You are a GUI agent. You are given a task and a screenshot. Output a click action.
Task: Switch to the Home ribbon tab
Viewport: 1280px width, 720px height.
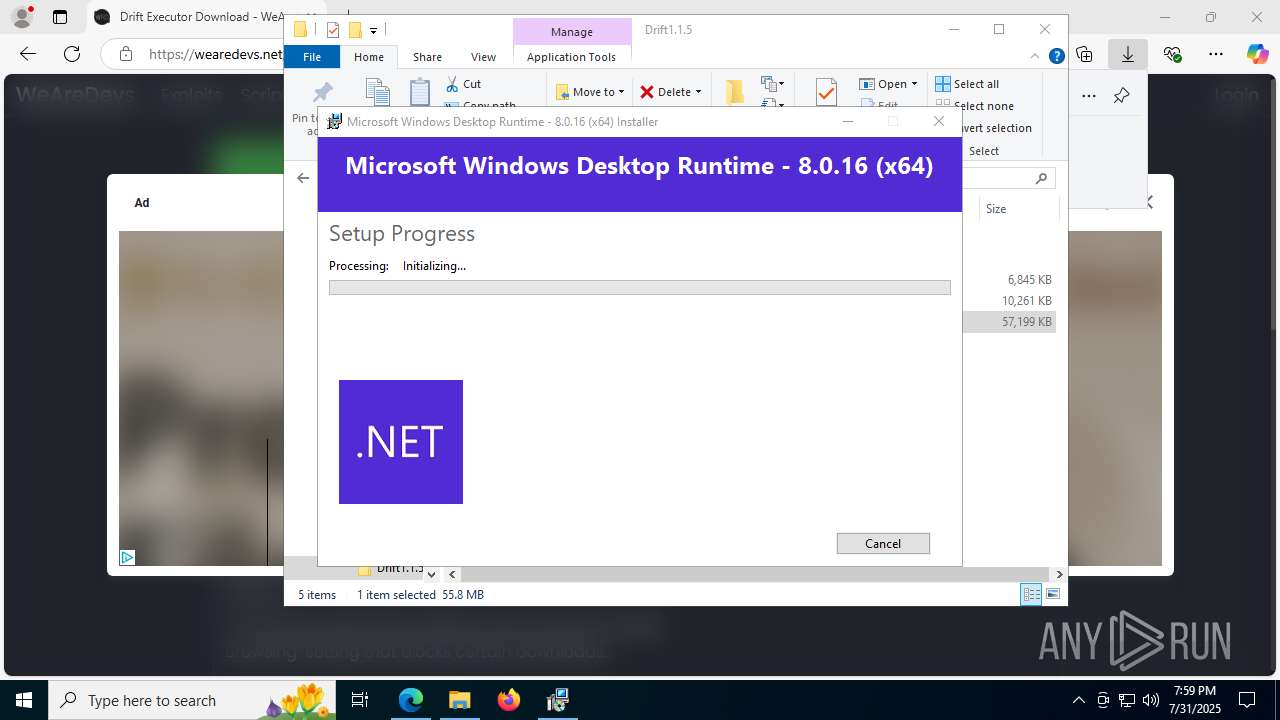[x=369, y=57]
